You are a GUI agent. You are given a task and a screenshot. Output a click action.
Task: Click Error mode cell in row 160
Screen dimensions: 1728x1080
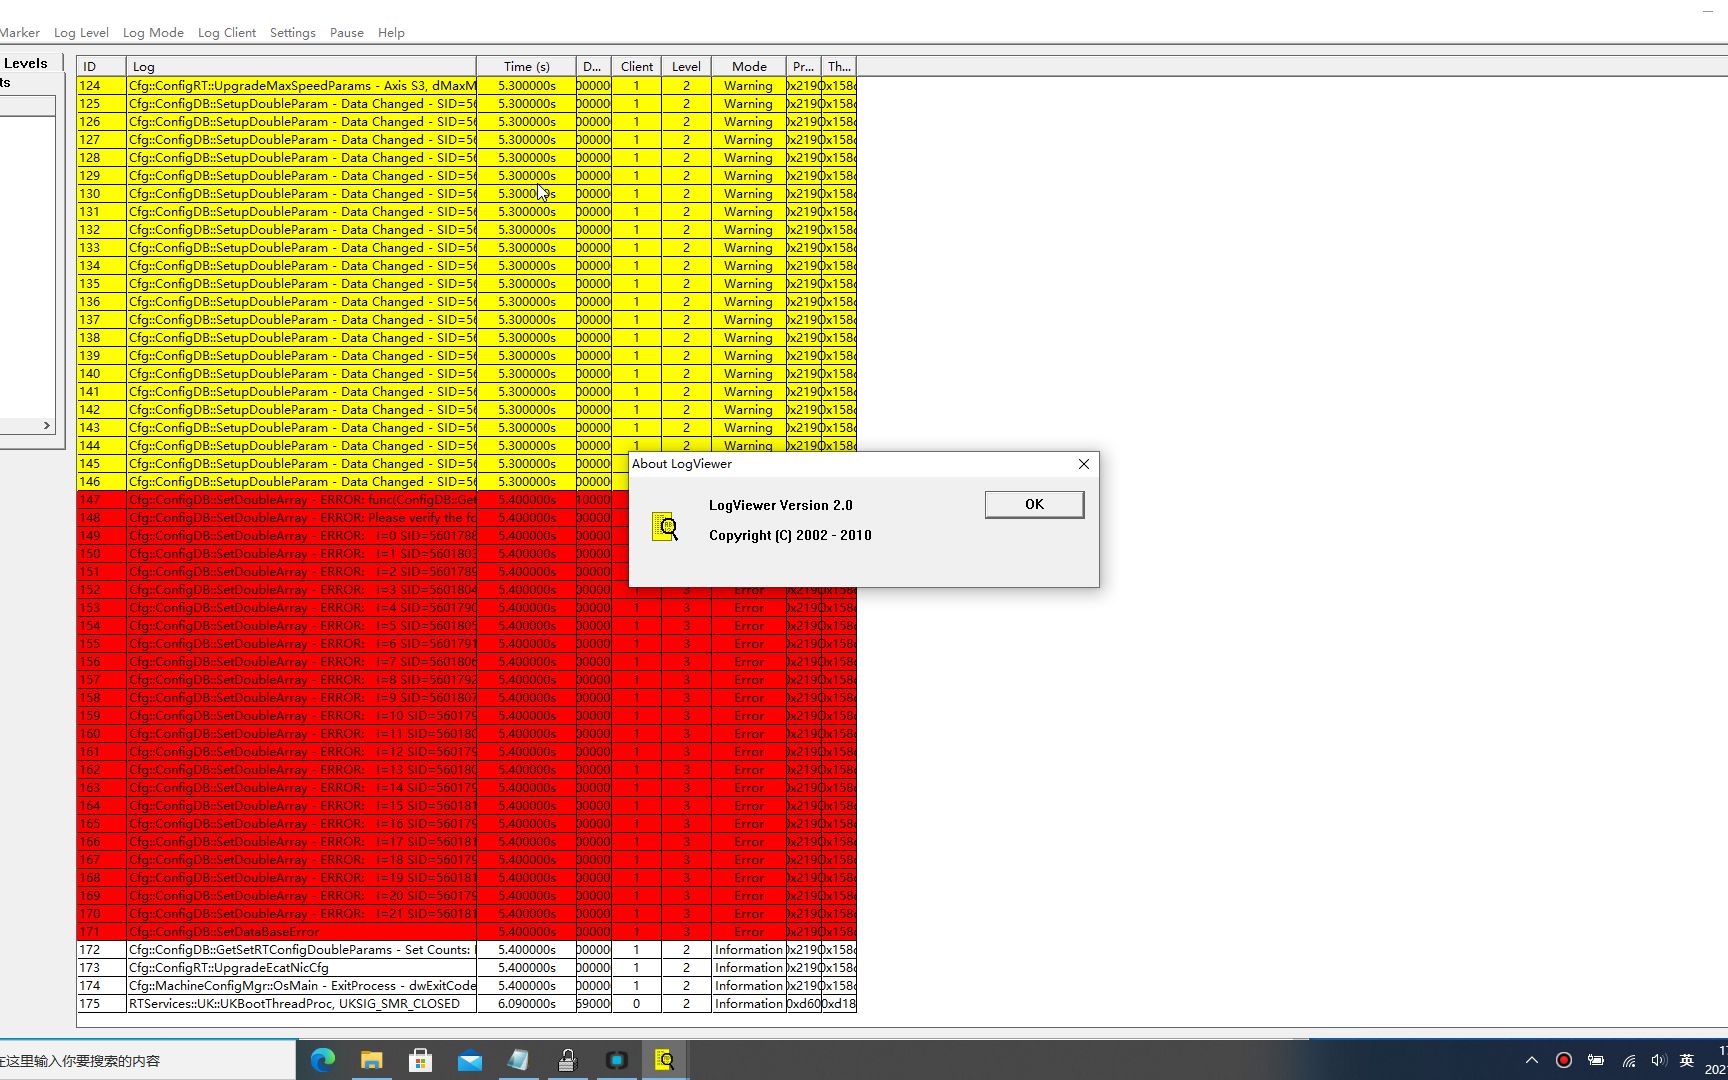click(x=748, y=734)
